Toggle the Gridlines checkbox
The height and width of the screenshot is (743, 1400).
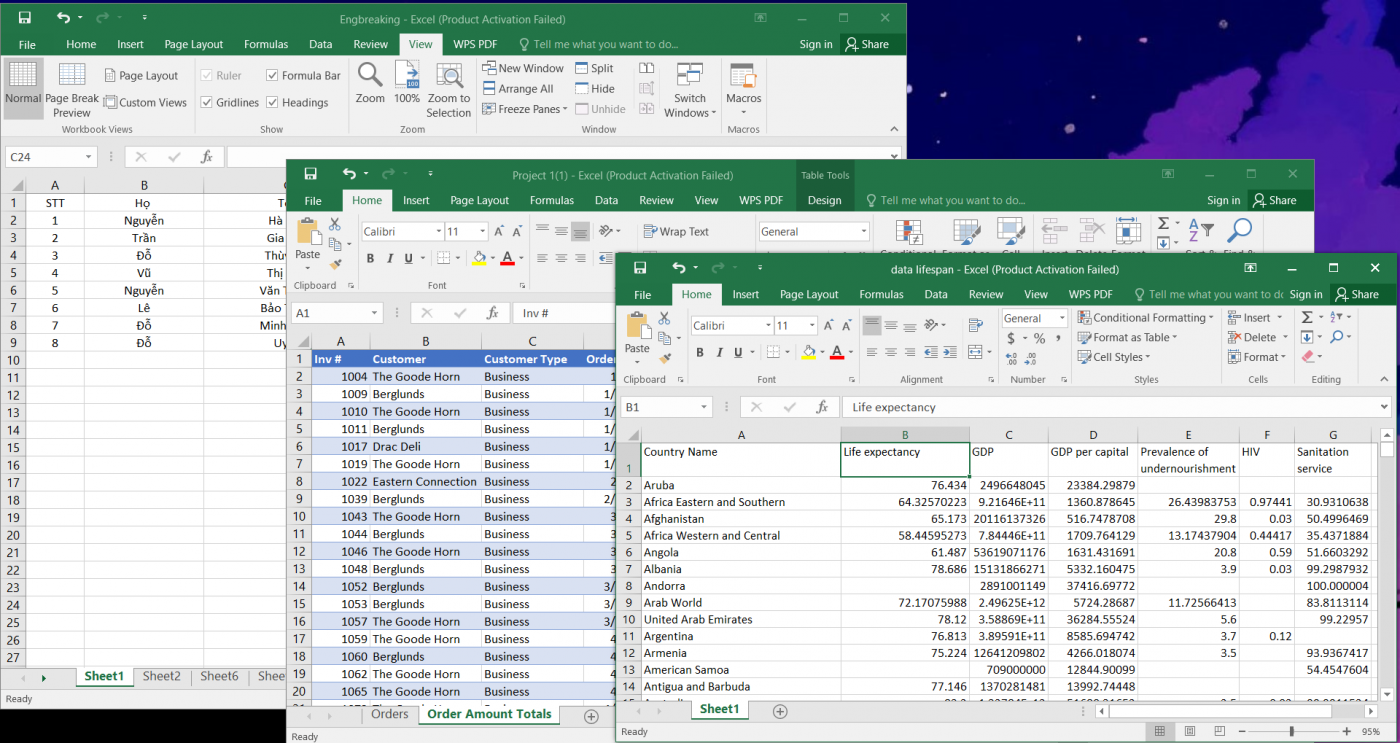pos(207,102)
